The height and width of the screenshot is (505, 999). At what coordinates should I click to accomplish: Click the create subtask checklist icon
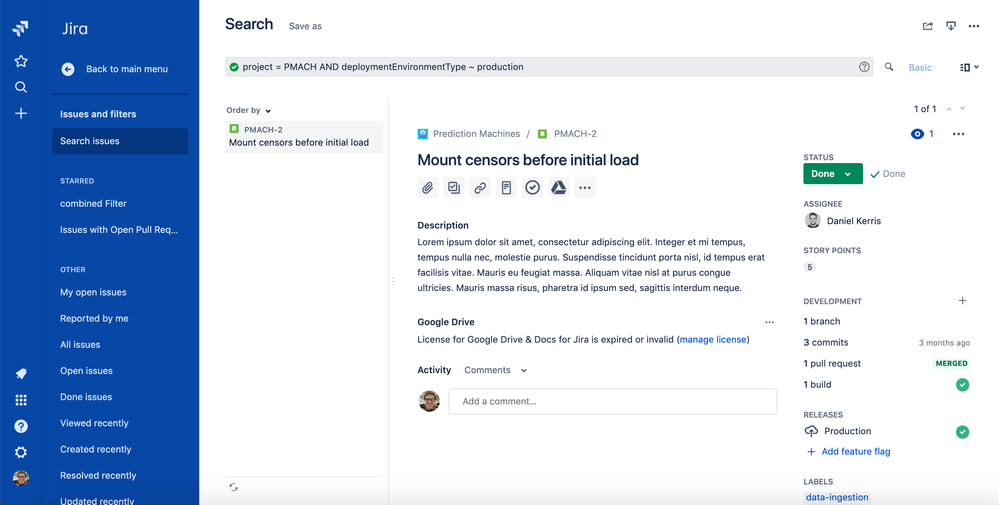pos(454,187)
